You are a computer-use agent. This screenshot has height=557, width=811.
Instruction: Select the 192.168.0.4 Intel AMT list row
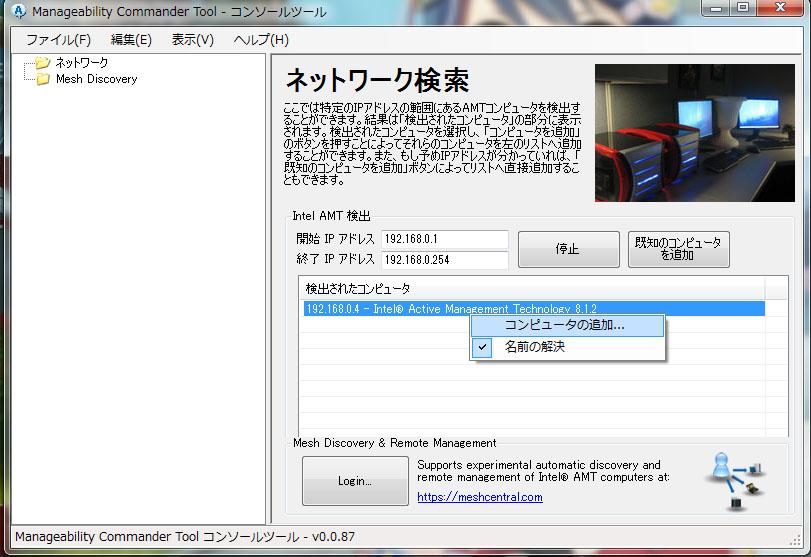point(534,309)
